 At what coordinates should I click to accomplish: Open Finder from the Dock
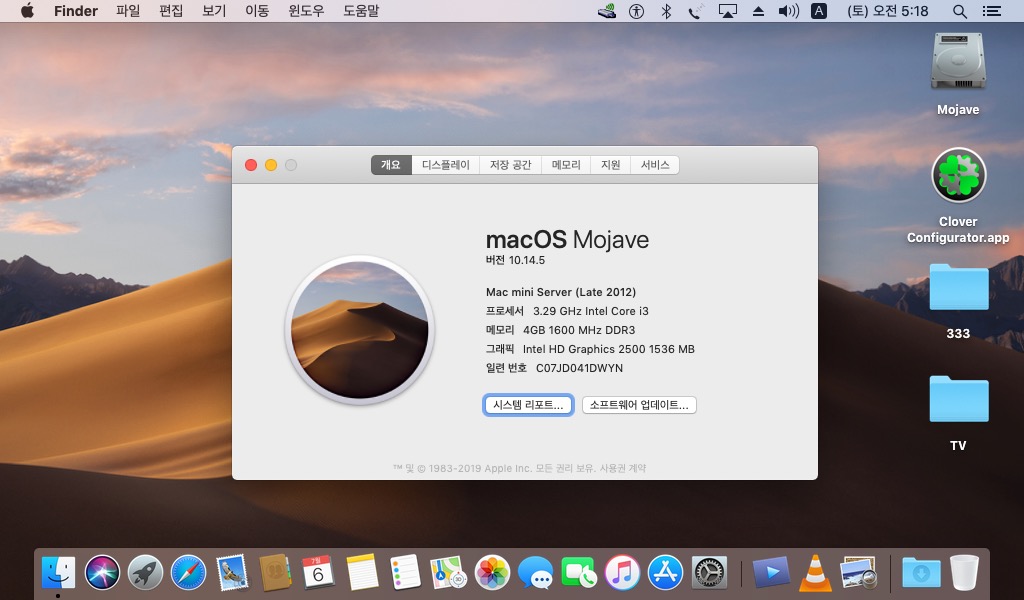tap(59, 573)
